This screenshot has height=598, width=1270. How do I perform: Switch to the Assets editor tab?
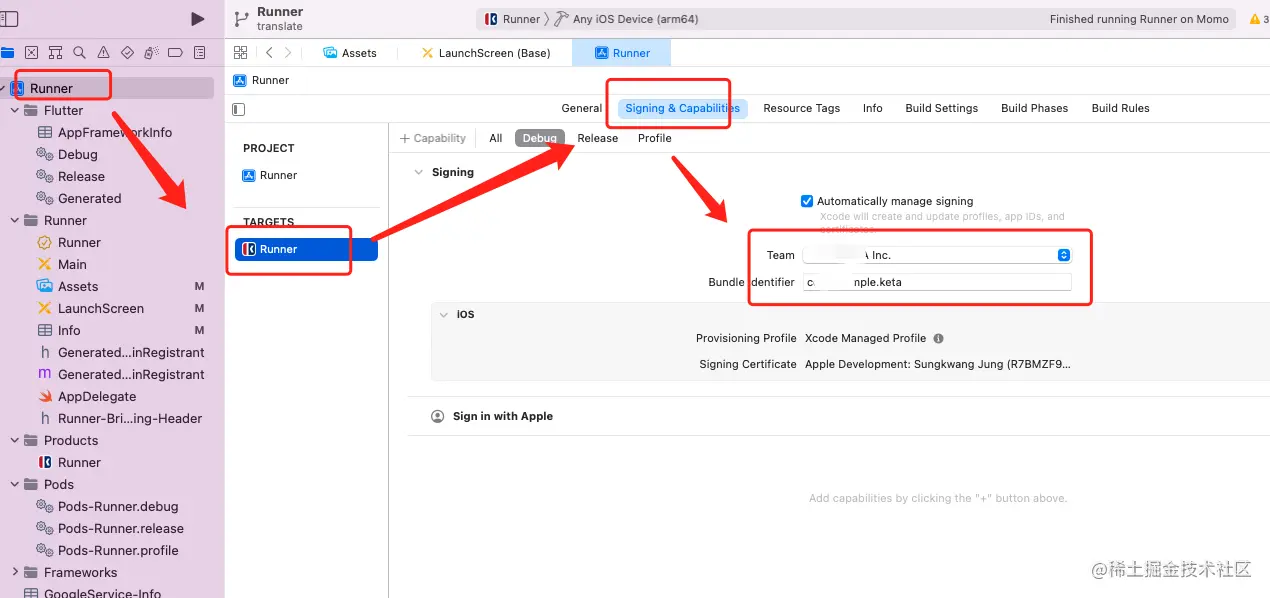(x=350, y=53)
